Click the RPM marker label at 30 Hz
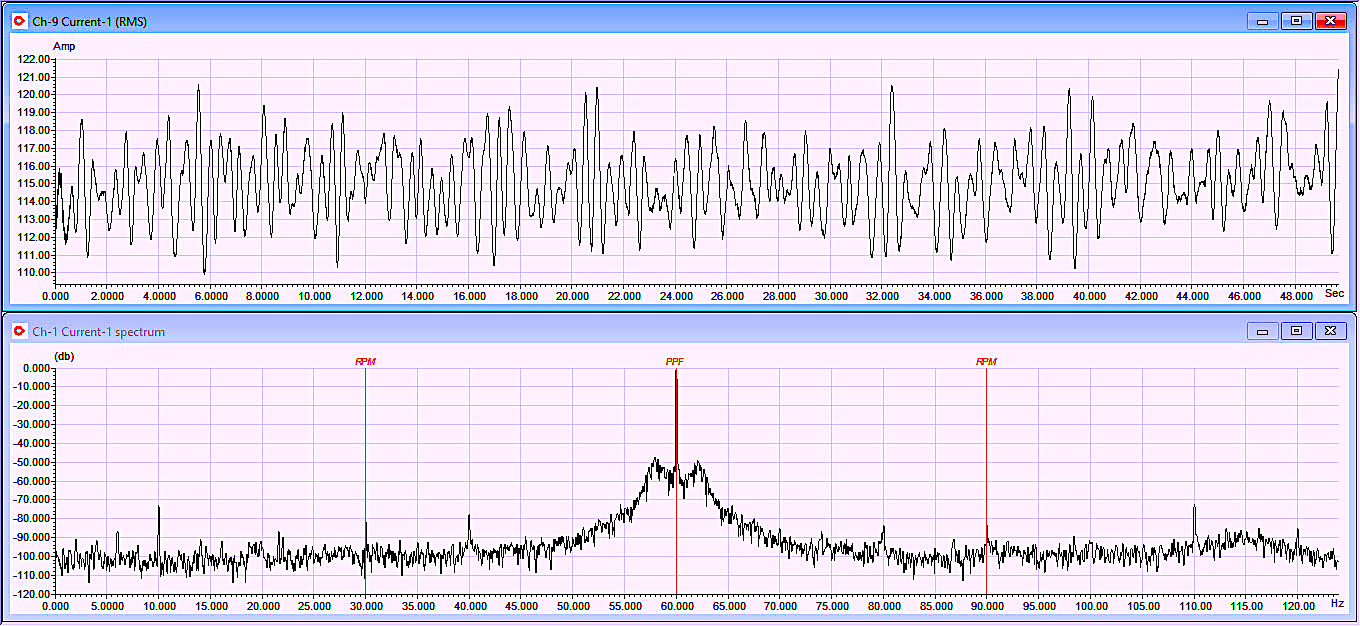Screen dimensions: 1360x626 tap(365, 362)
